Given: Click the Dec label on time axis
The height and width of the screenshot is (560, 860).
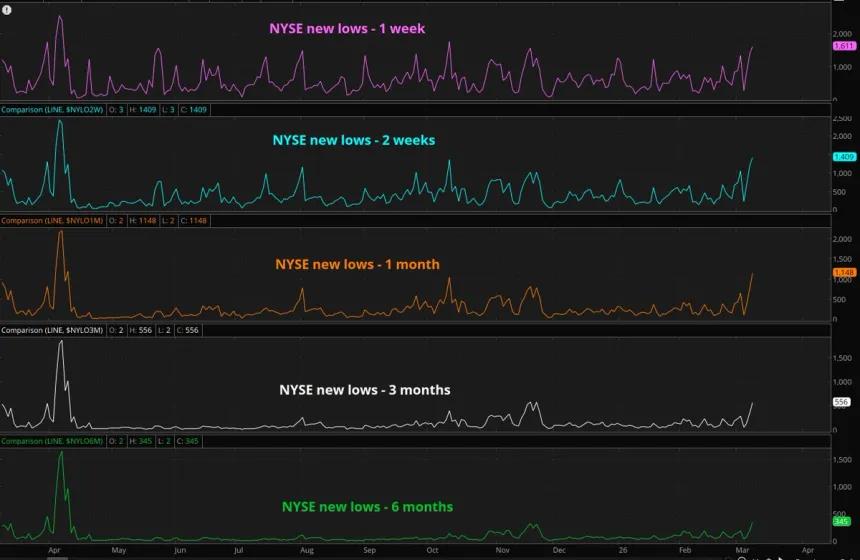Looking at the screenshot, I should click(x=559, y=550).
